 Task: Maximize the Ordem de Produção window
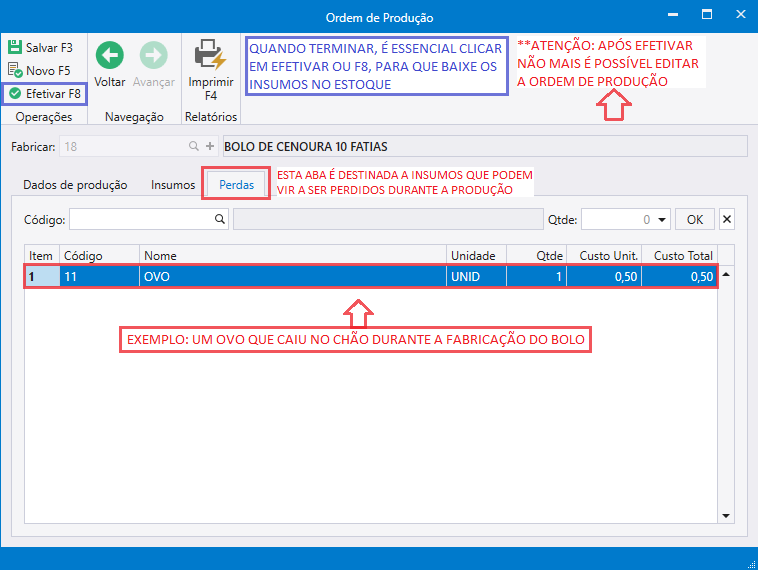coord(707,15)
